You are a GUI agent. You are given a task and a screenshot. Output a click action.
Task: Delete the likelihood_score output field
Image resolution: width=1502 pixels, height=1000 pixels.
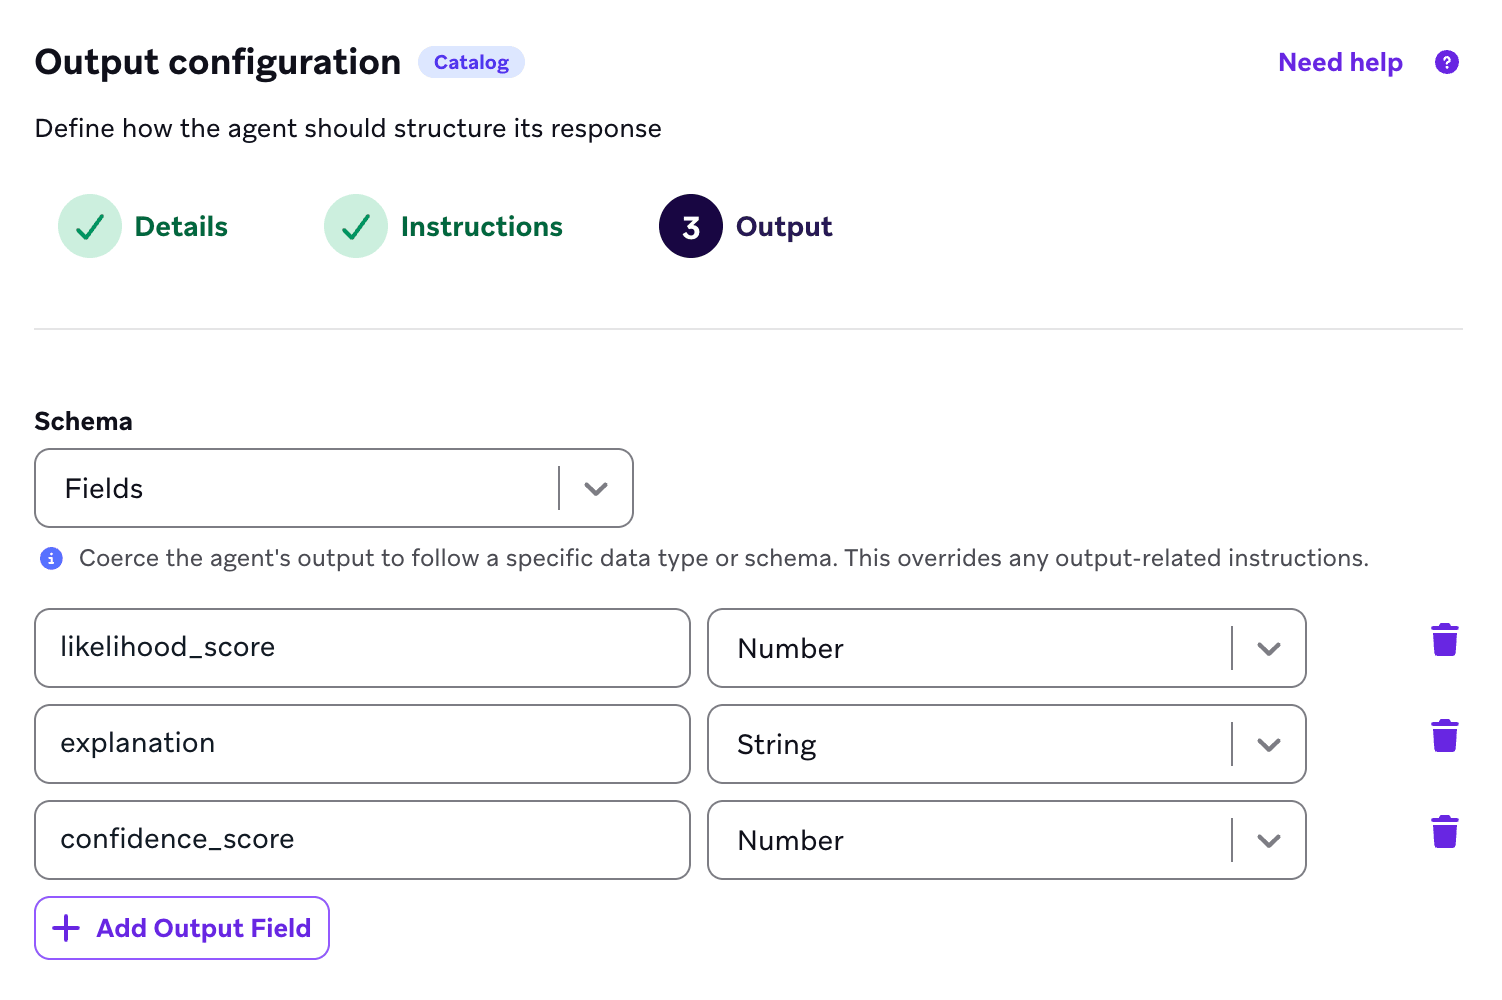pyautogui.click(x=1445, y=640)
